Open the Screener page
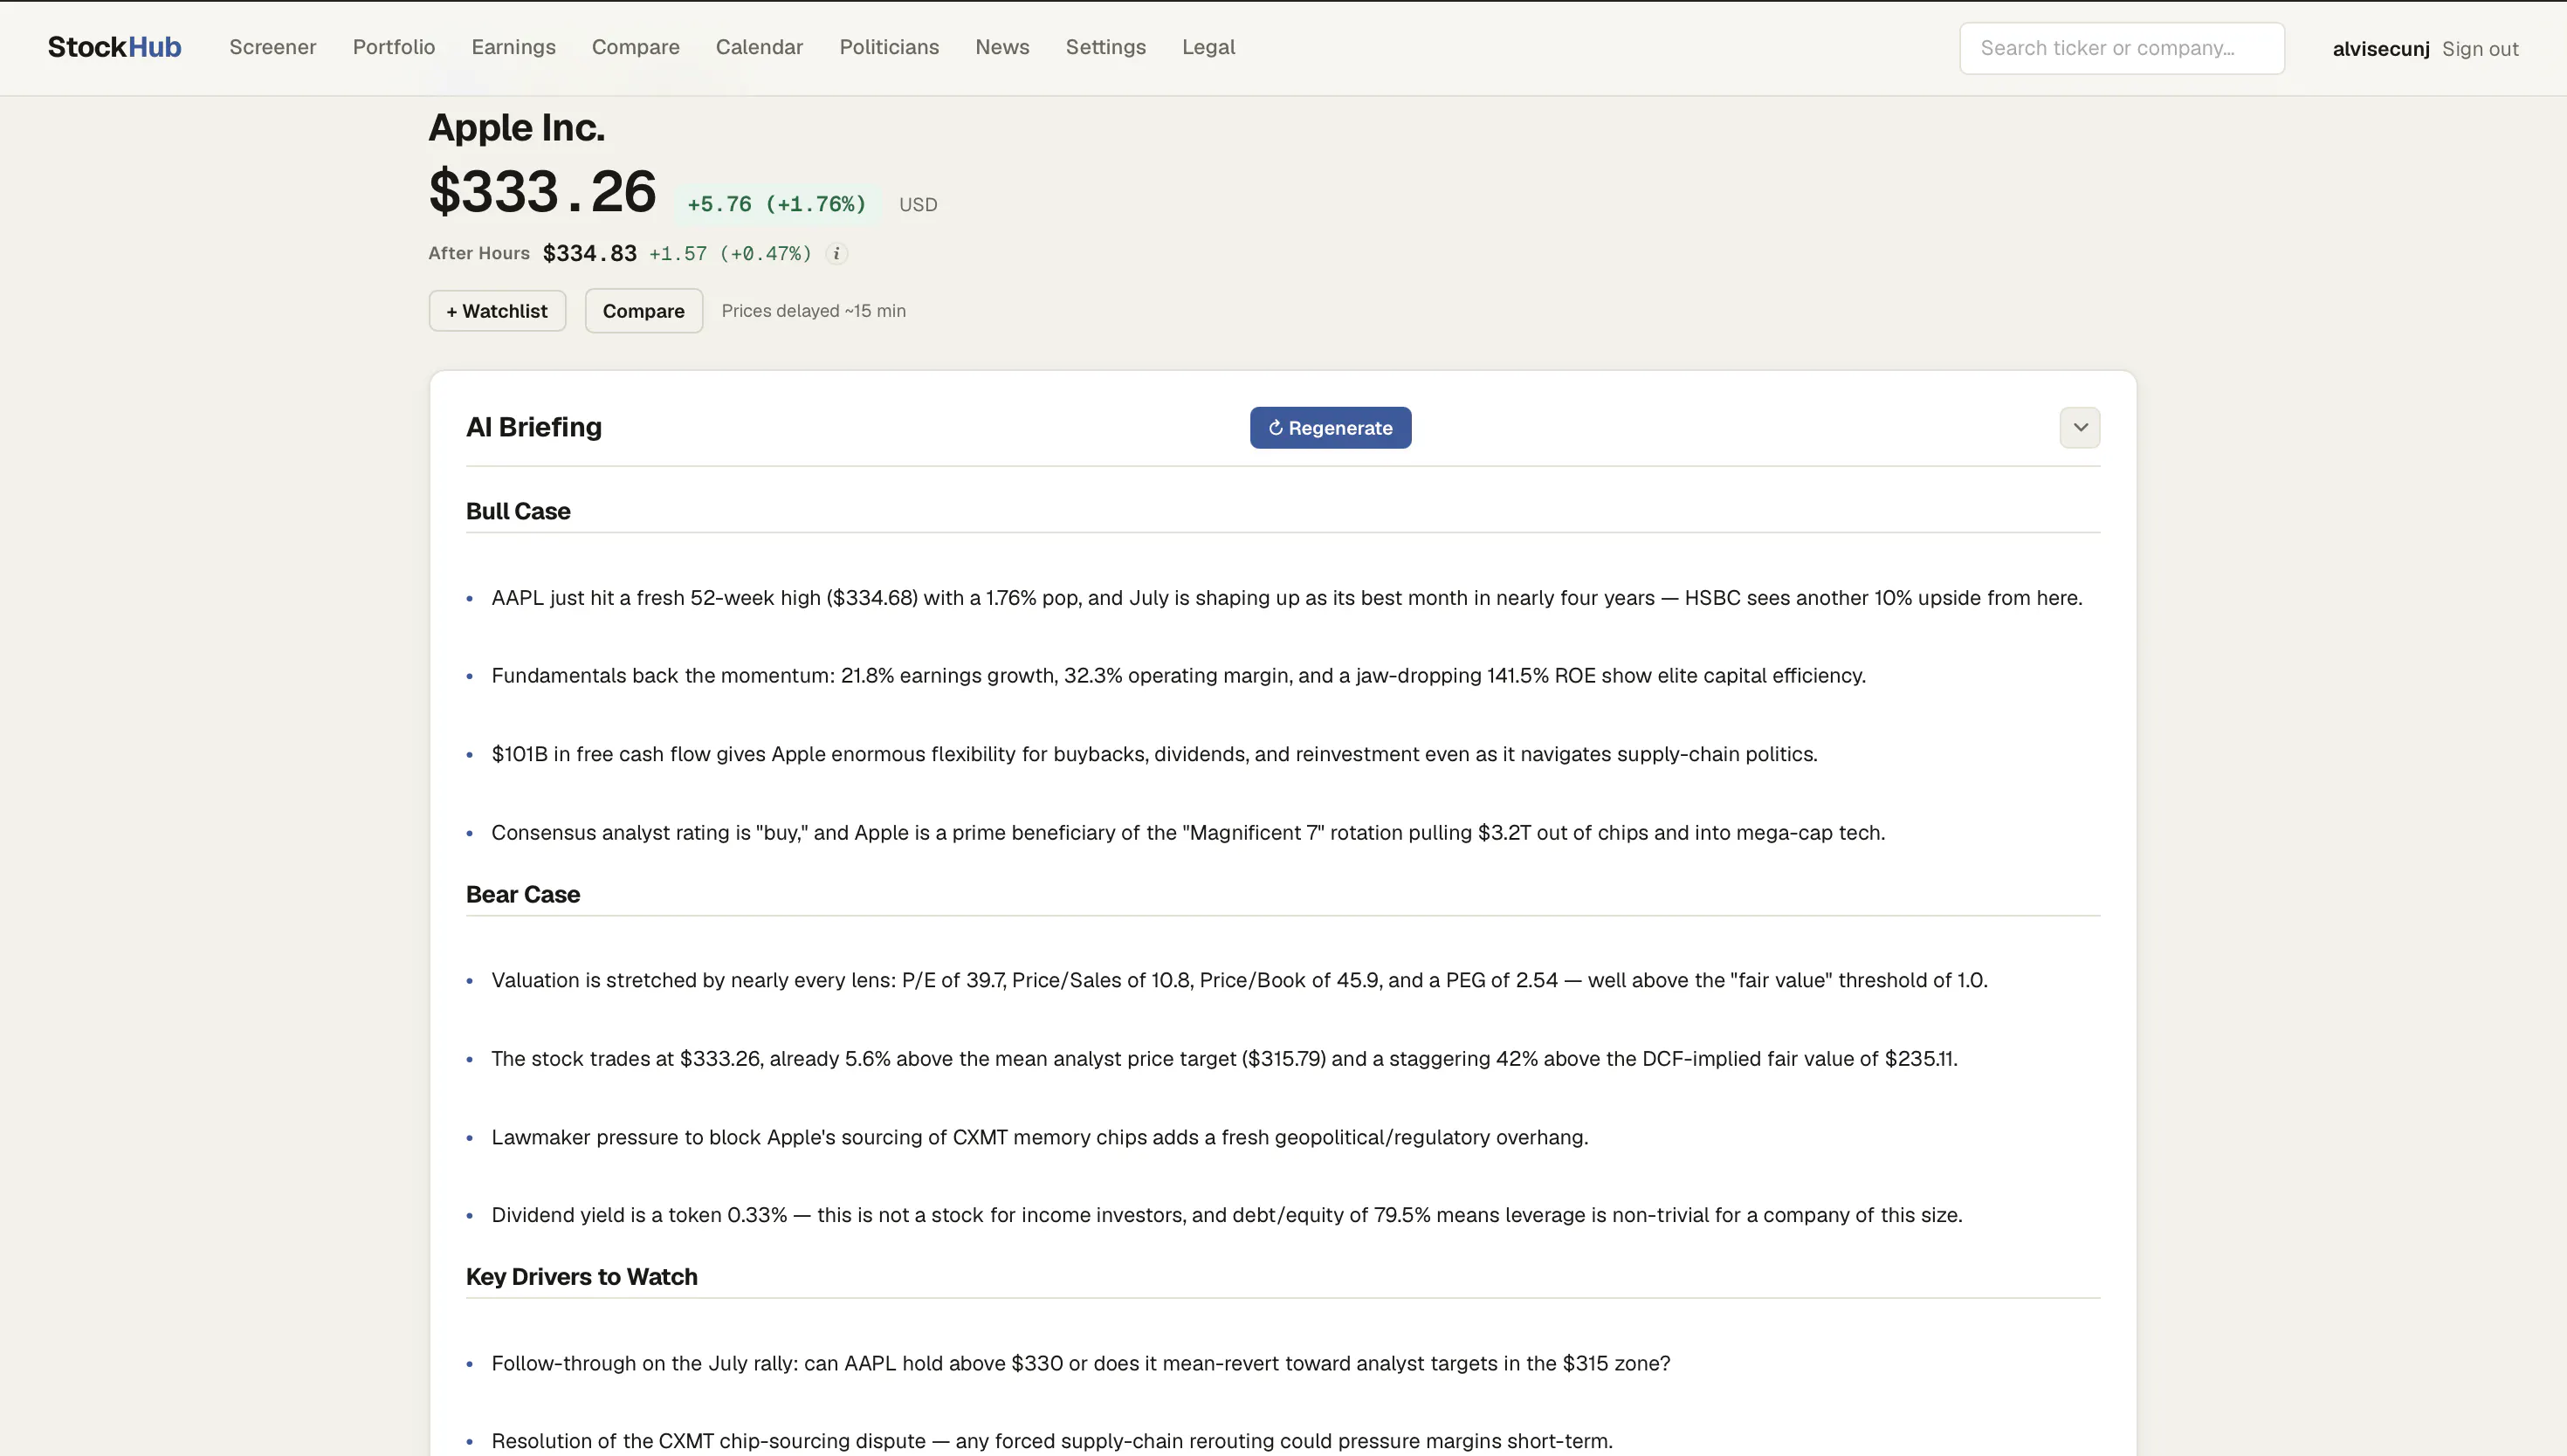2567x1456 pixels. pos(272,47)
